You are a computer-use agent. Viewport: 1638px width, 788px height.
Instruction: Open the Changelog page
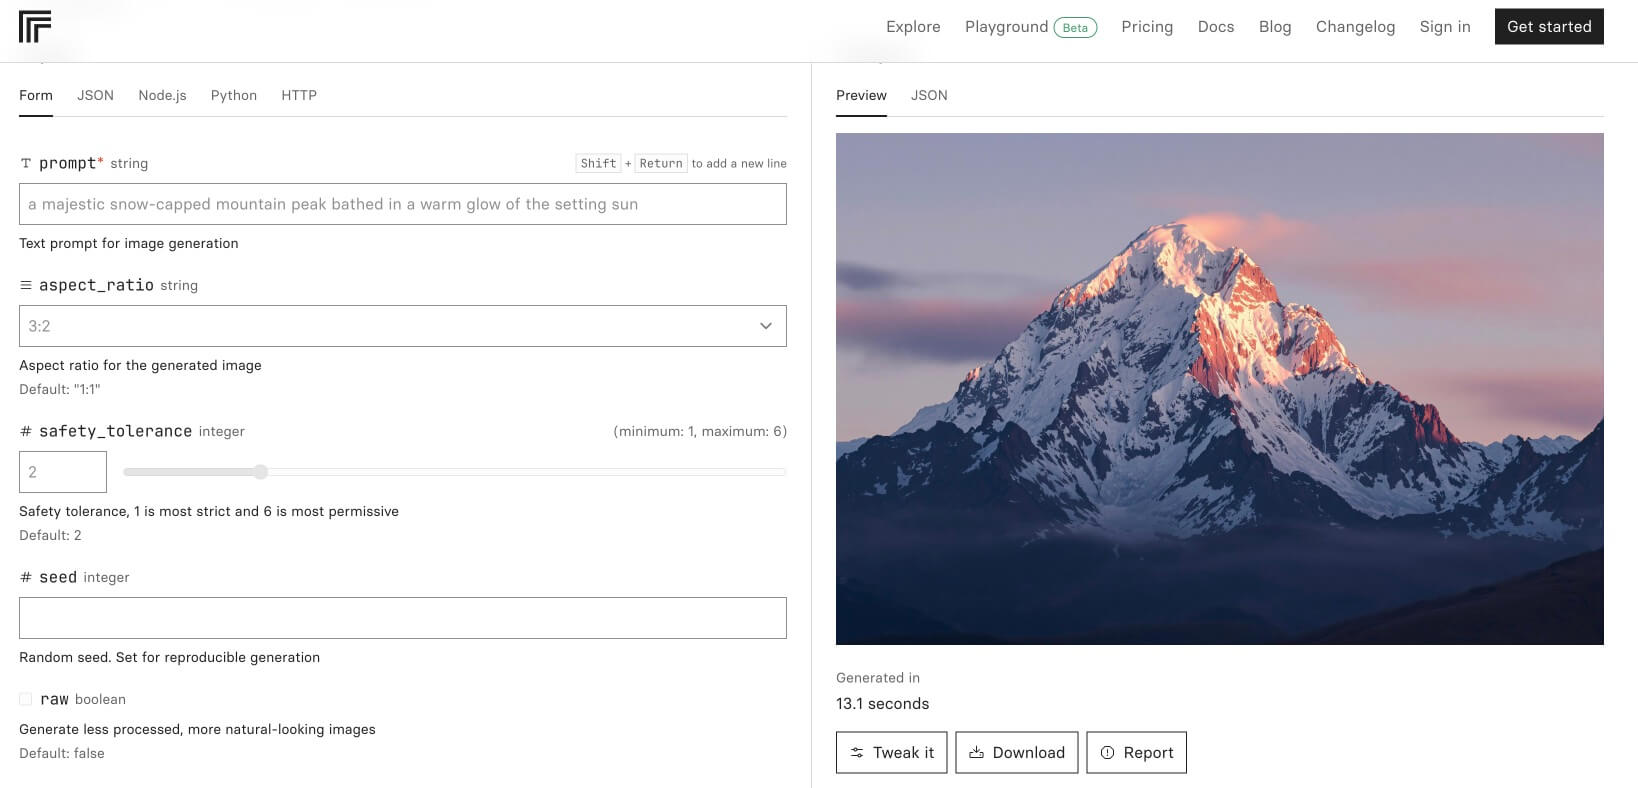click(1355, 27)
